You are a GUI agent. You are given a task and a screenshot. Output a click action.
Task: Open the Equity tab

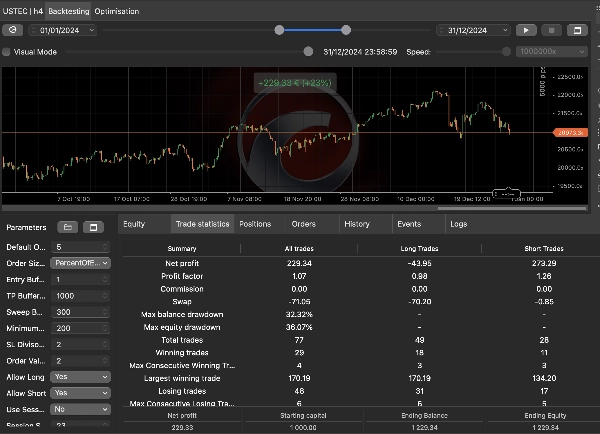134,224
